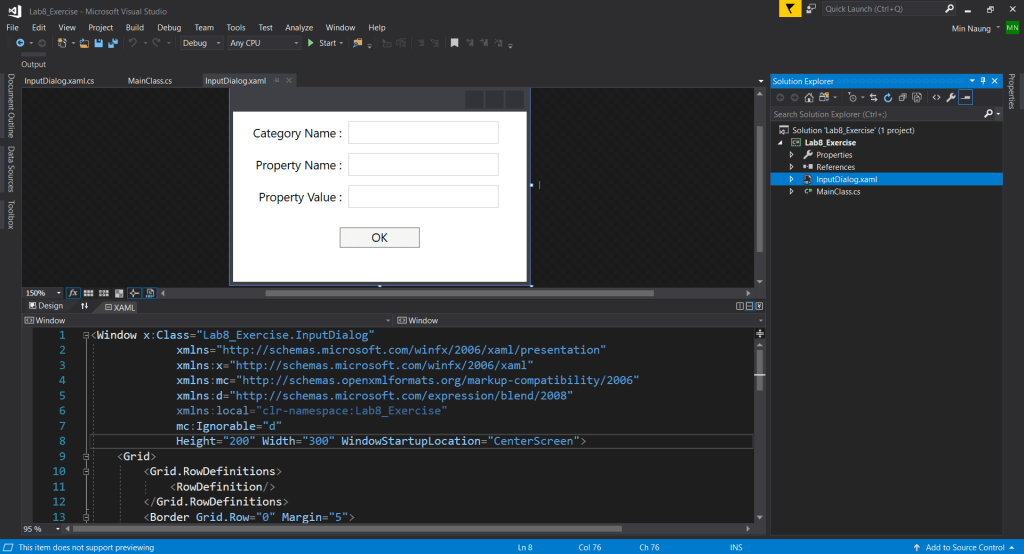The width and height of the screenshot is (1024, 554).
Task: Click the Refresh icon in Solution Explorer
Action: (887, 97)
